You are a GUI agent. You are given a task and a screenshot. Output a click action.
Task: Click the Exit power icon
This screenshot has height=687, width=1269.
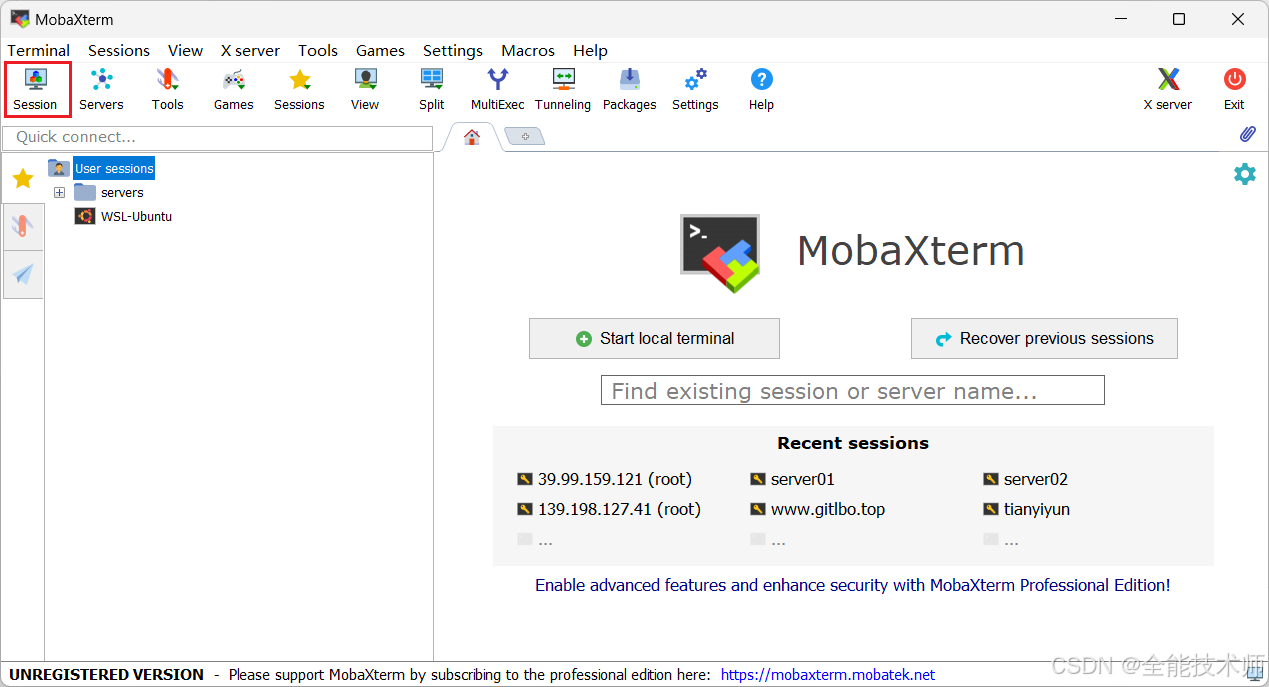[1234, 89]
